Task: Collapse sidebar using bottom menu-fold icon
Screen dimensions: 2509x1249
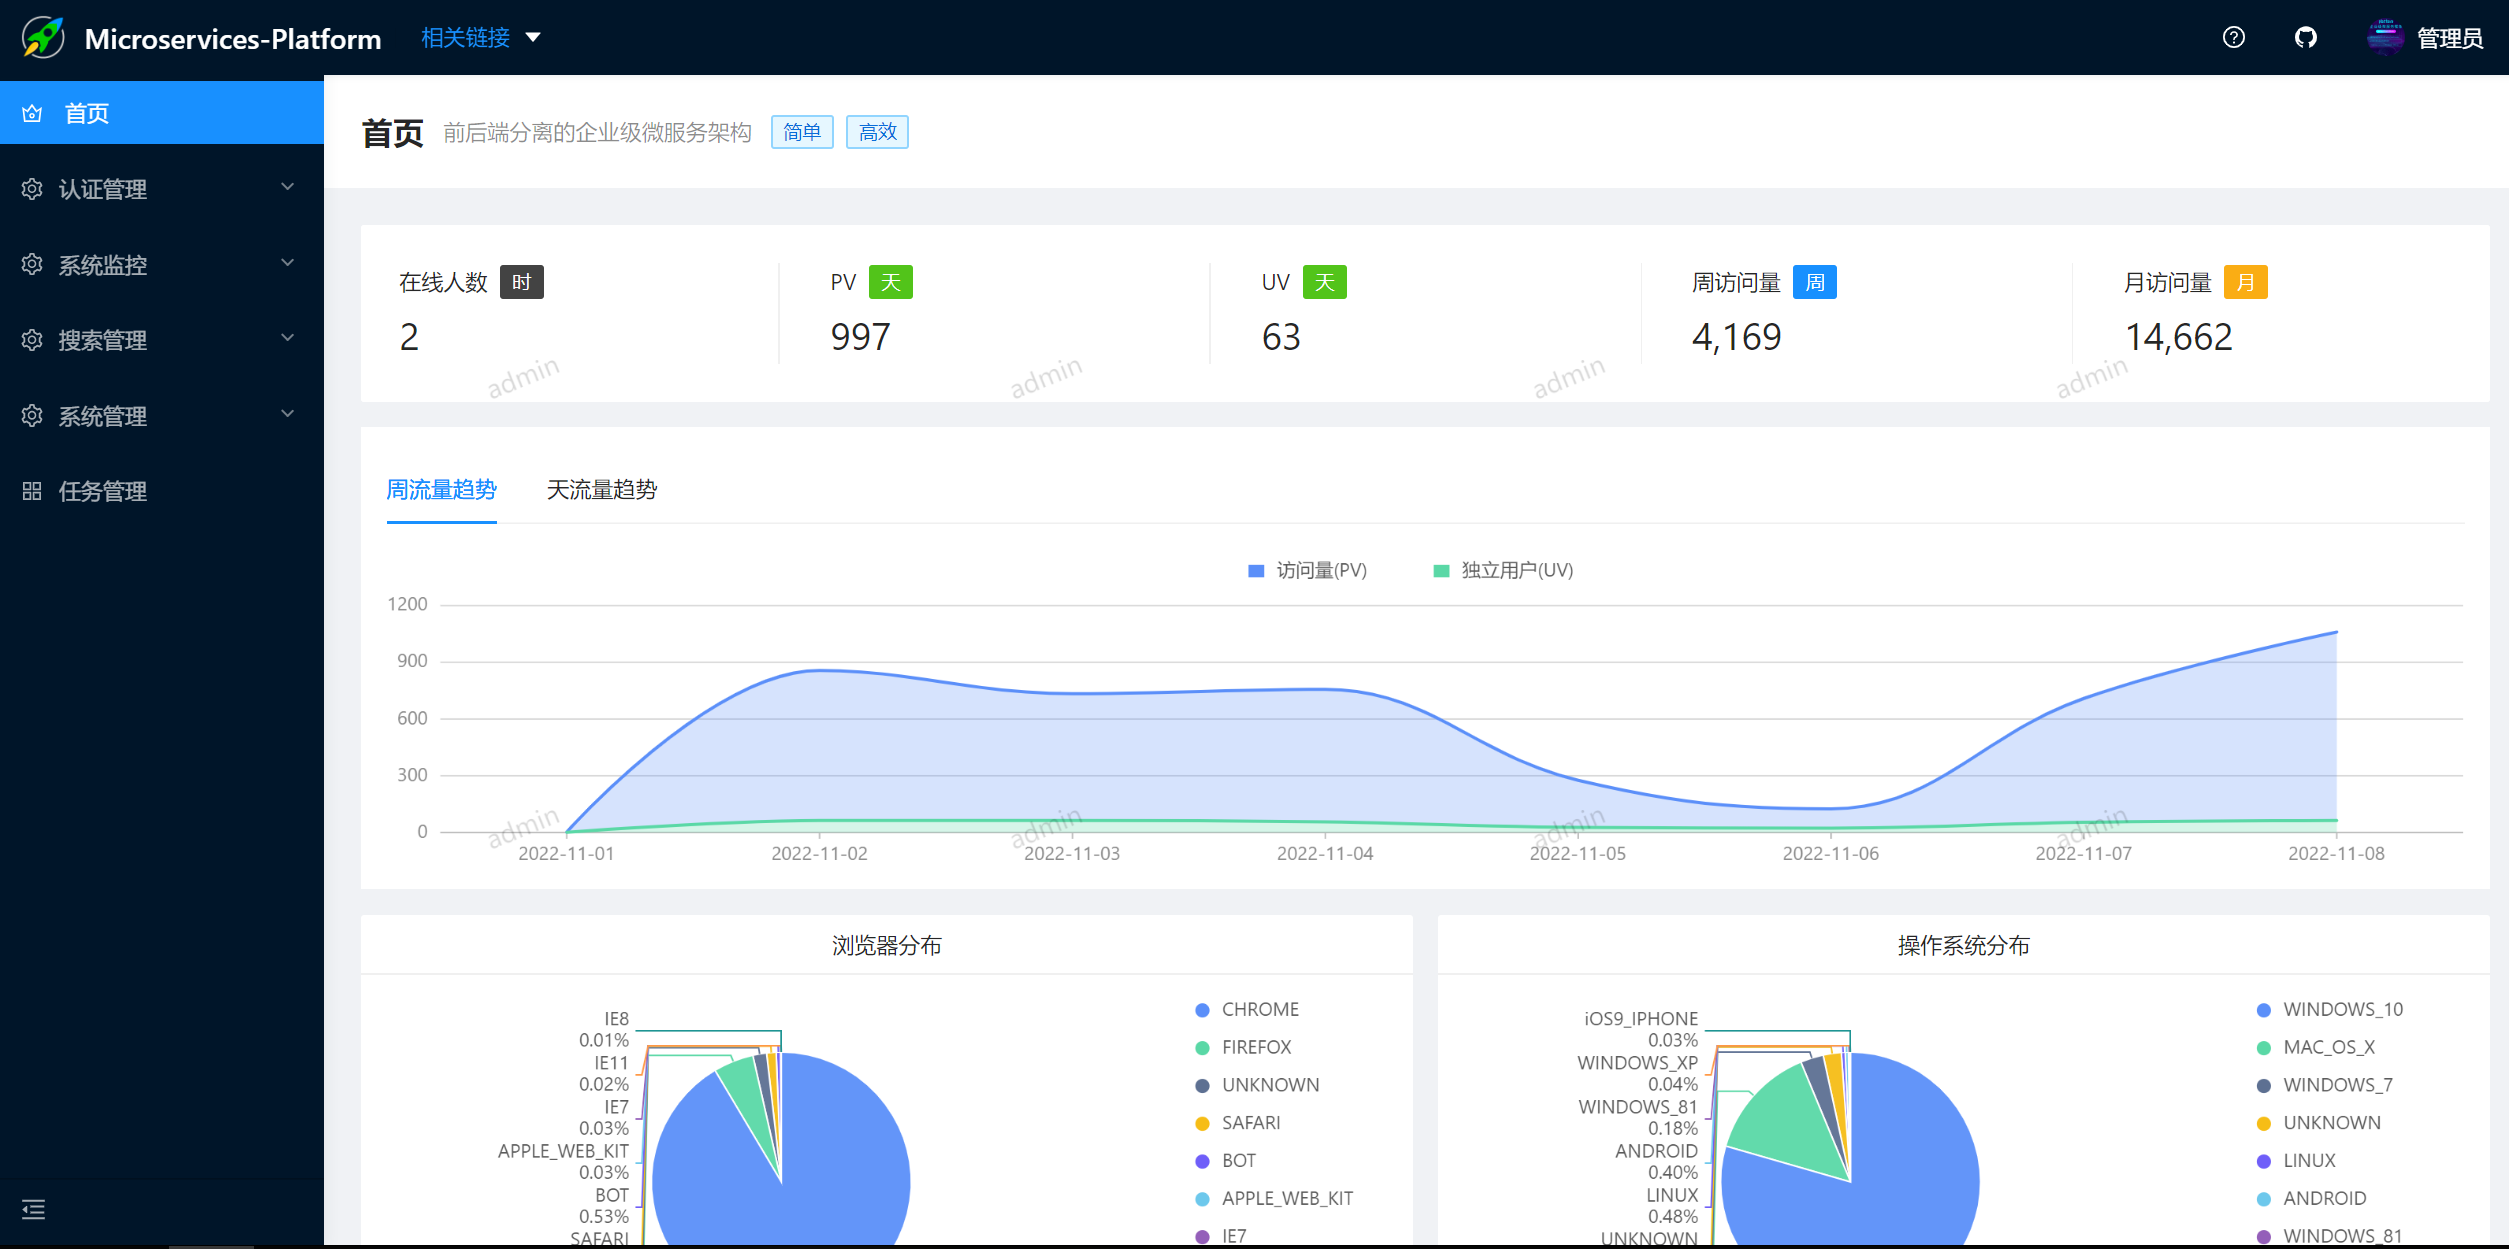Action: pyautogui.click(x=33, y=1210)
